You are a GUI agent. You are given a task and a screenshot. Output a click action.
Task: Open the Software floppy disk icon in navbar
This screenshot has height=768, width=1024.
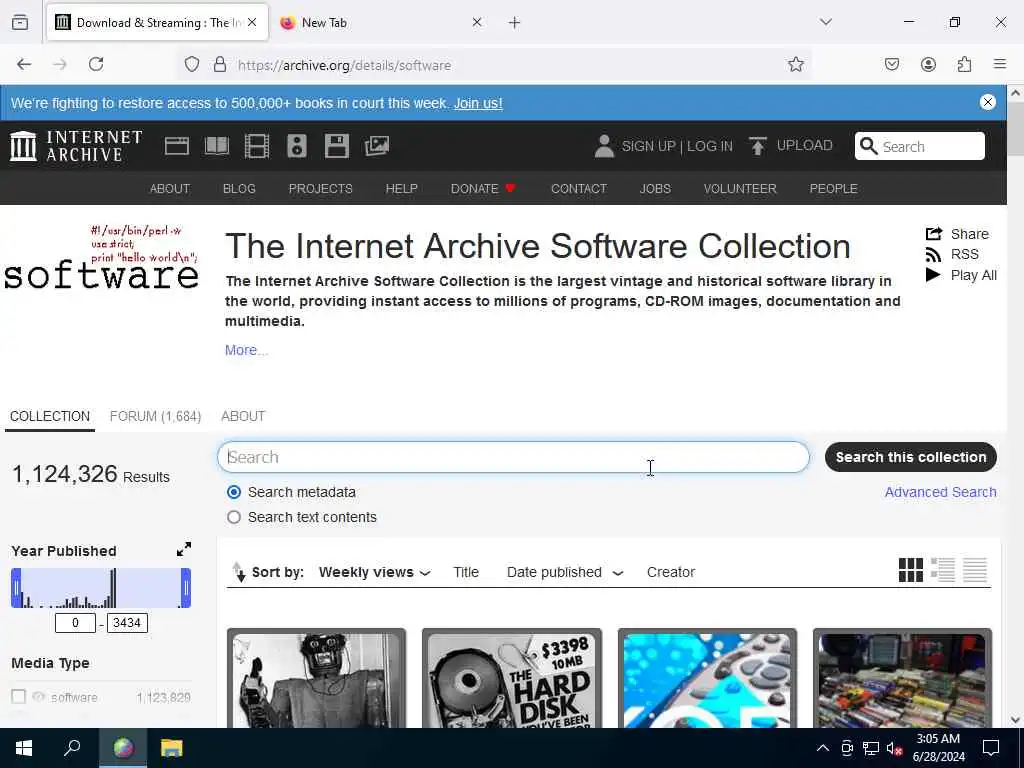tap(337, 146)
